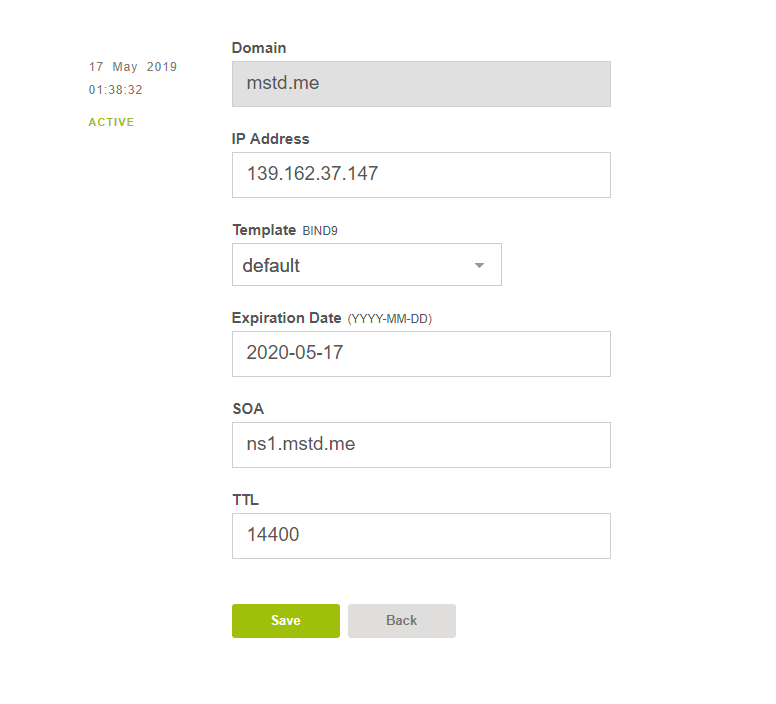
Task: Select the SOA field with ns1.mstd.me
Action: pyautogui.click(x=421, y=445)
